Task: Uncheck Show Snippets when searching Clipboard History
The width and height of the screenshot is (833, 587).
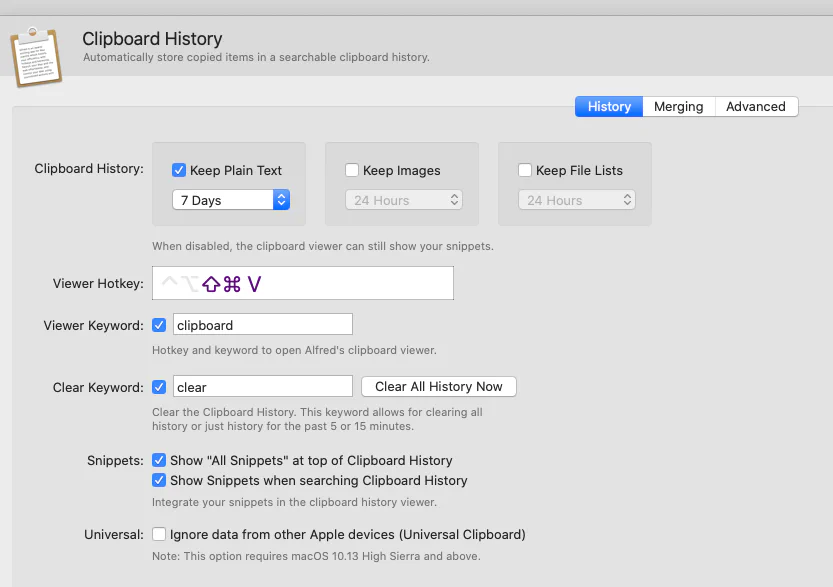Action: tap(159, 480)
